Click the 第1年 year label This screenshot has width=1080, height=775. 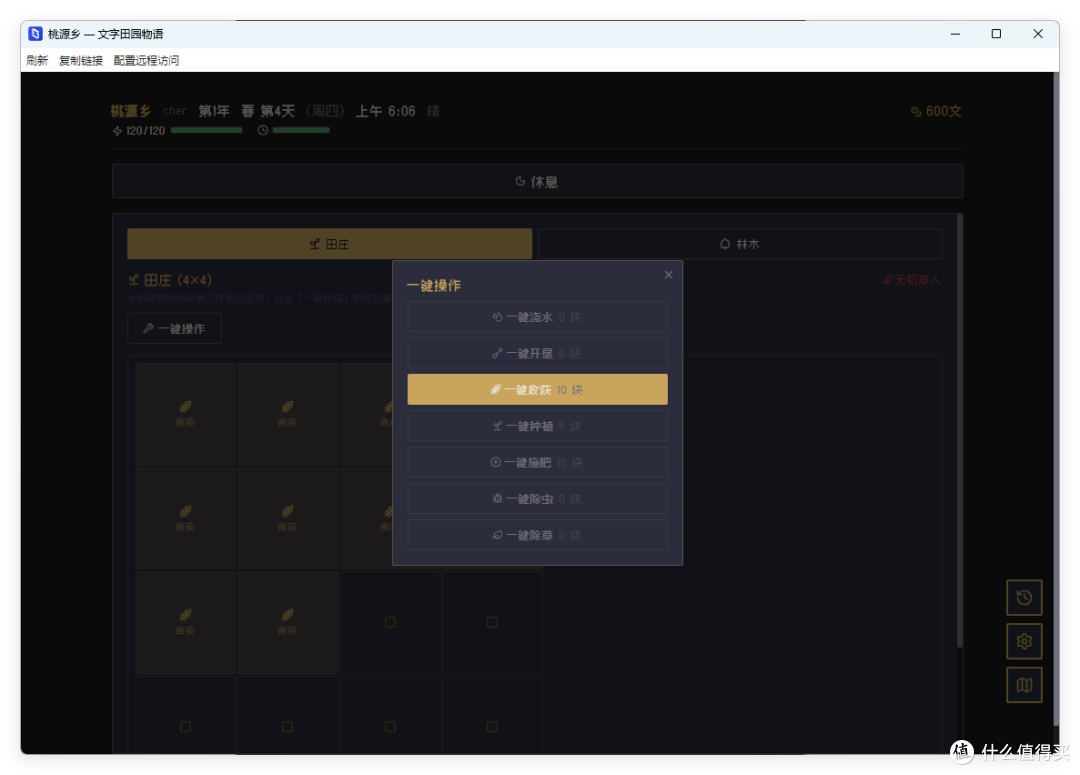pyautogui.click(x=214, y=111)
